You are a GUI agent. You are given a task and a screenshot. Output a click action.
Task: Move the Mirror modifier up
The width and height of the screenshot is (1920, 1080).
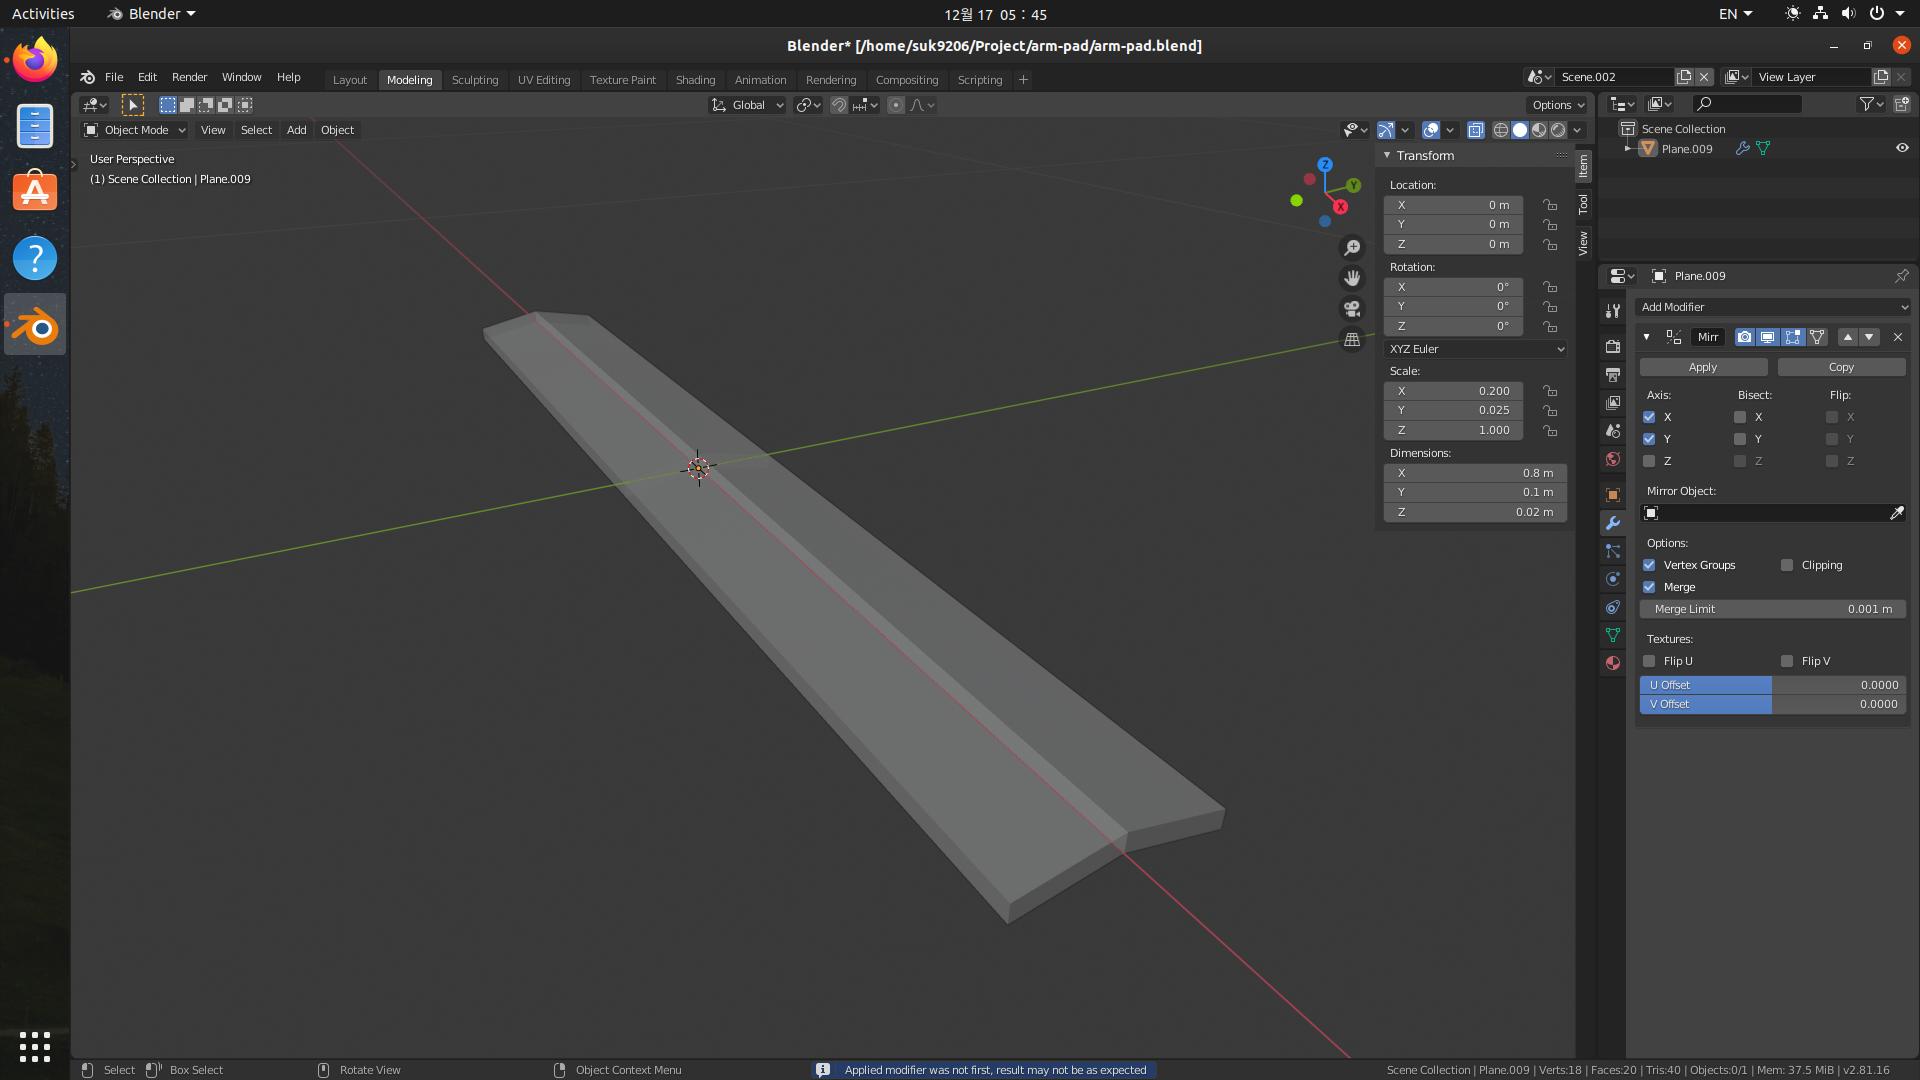pos(1848,337)
